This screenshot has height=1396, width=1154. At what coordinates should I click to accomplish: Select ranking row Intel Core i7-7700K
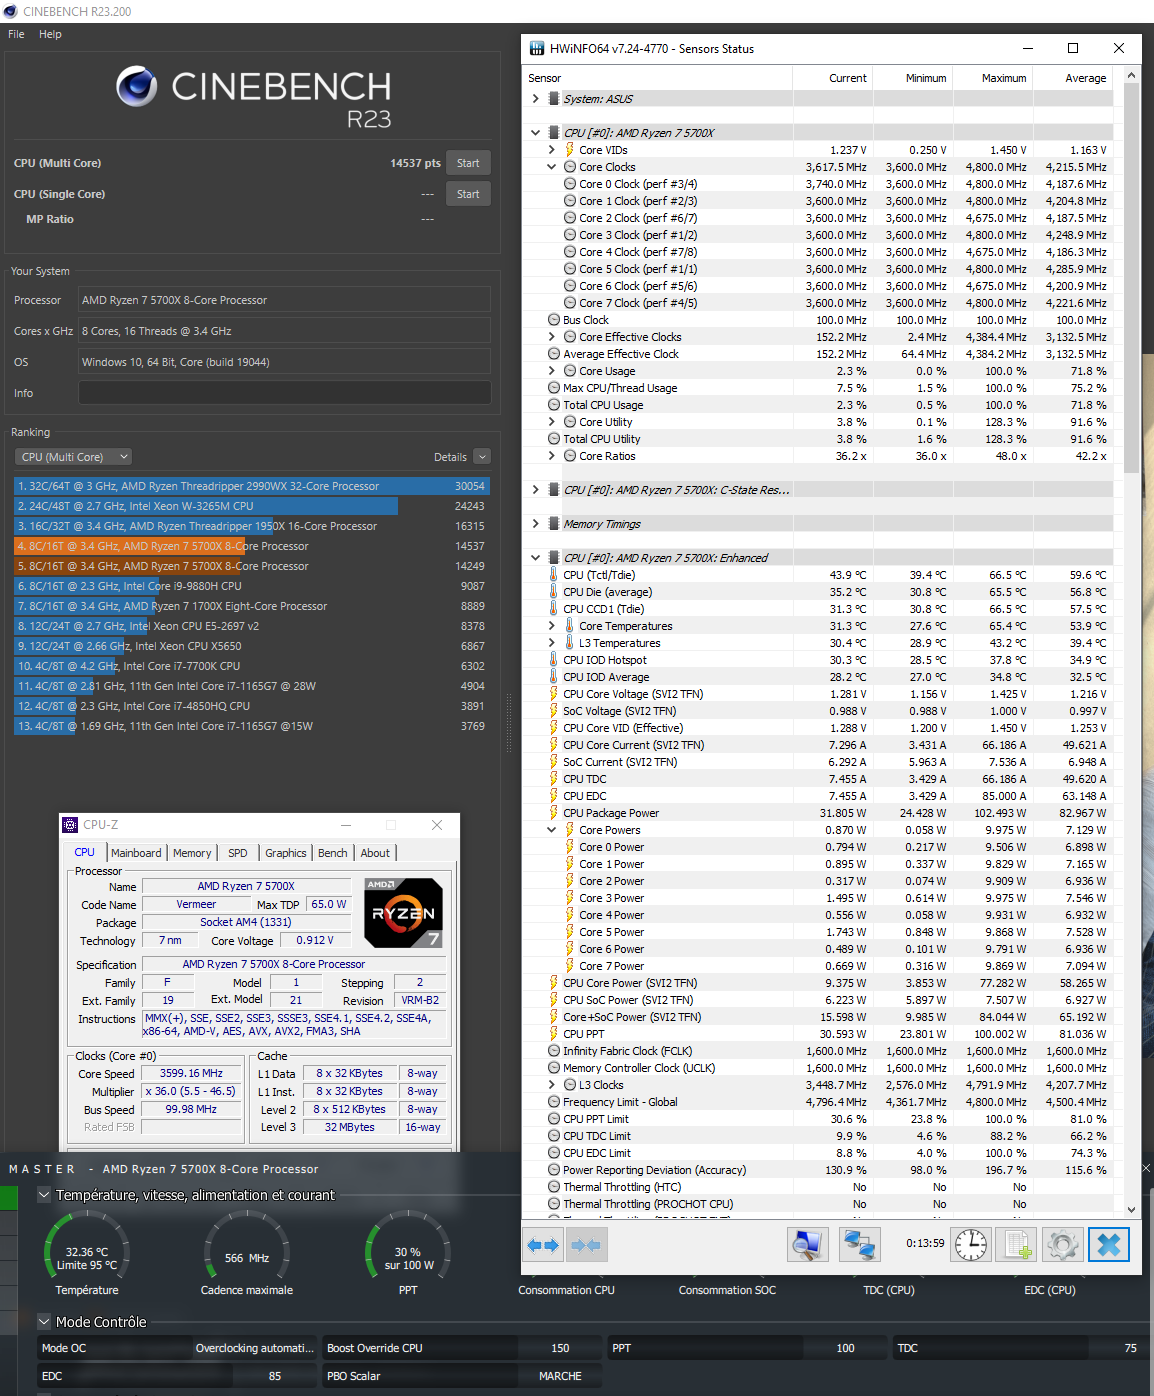pyautogui.click(x=251, y=666)
